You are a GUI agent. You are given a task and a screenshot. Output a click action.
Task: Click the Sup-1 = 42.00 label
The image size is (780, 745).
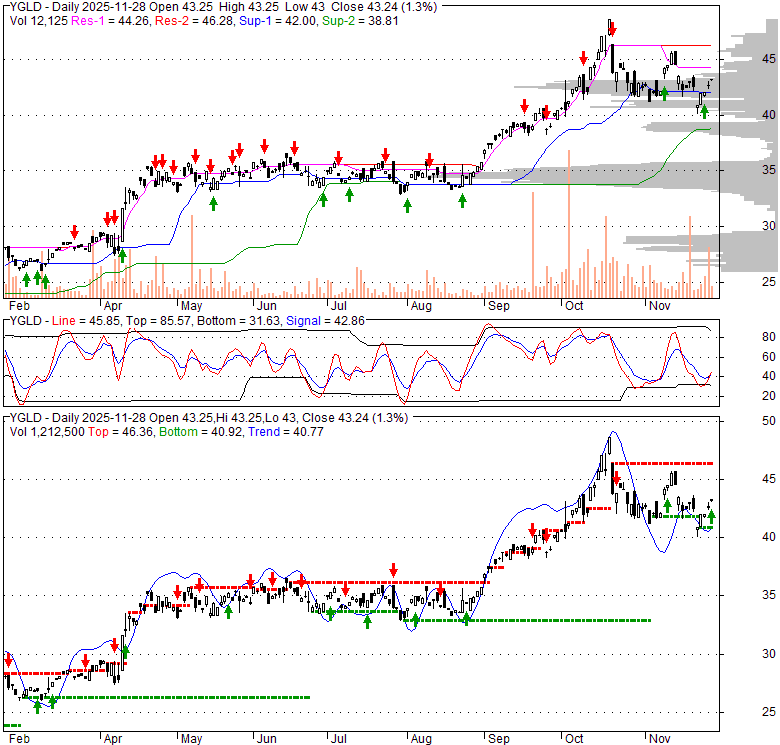278,21
